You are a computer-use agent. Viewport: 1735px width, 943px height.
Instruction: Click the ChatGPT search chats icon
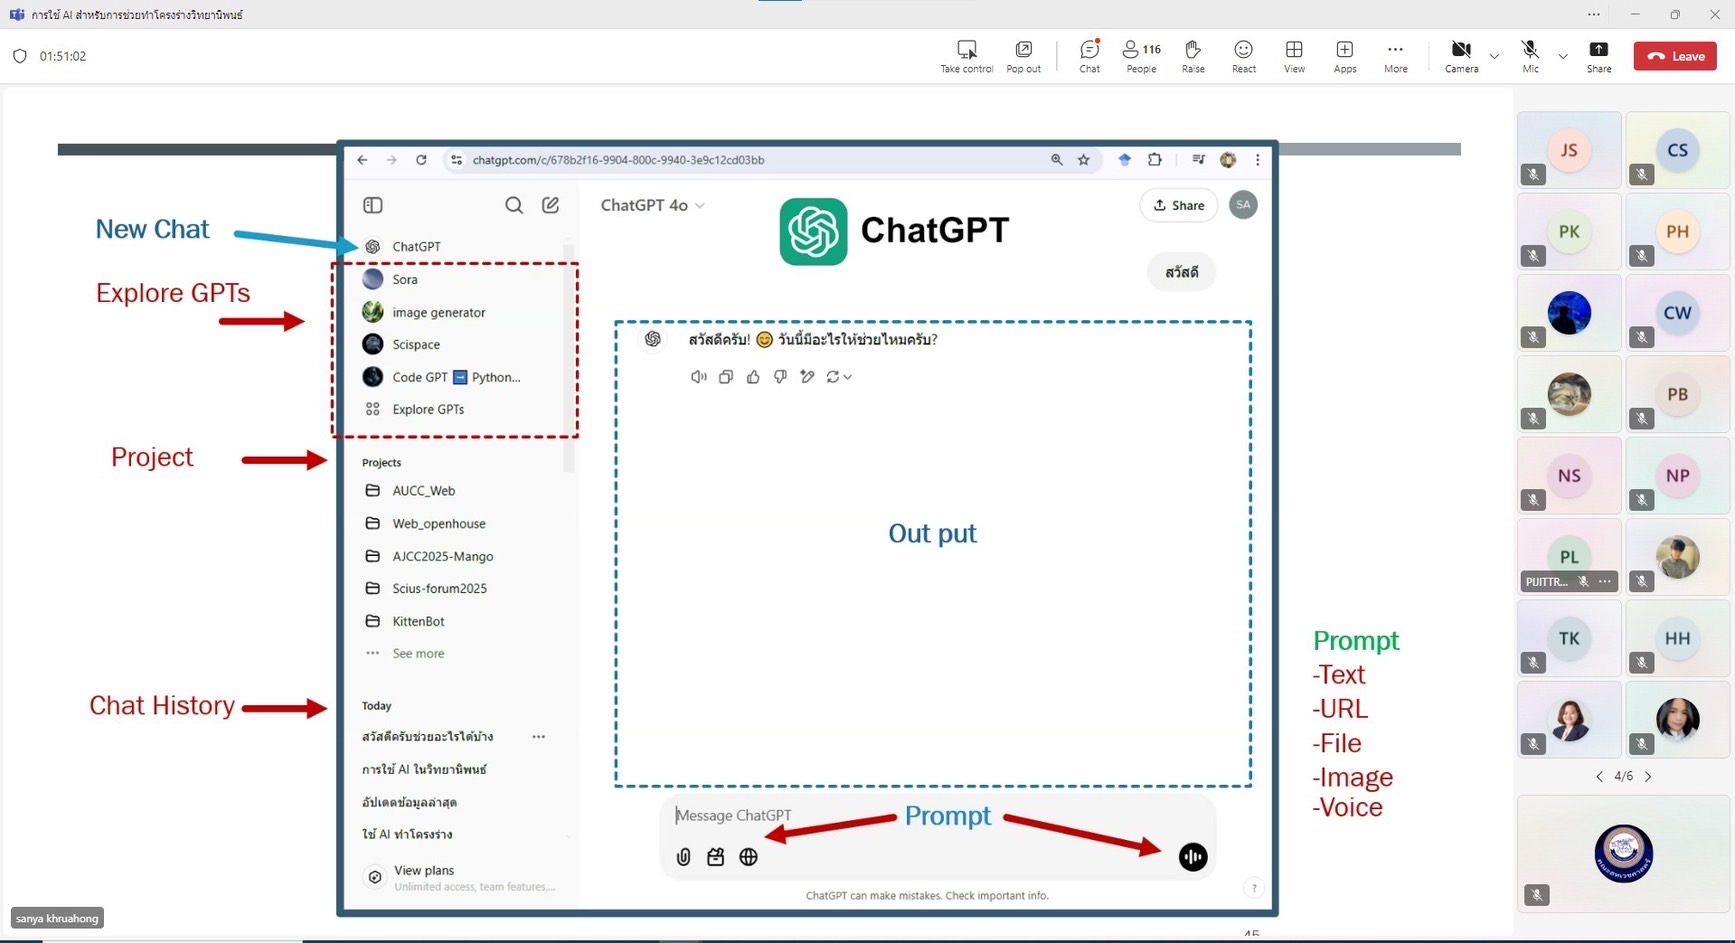(x=514, y=205)
